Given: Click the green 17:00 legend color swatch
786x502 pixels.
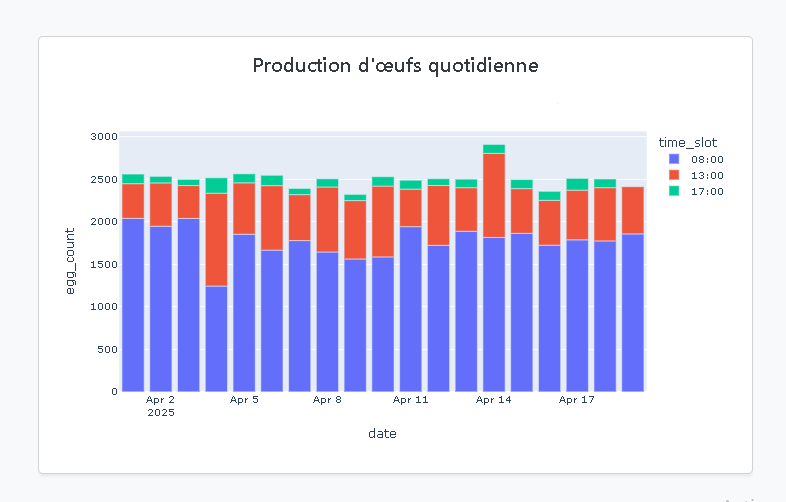Looking at the screenshot, I should click(x=673, y=191).
